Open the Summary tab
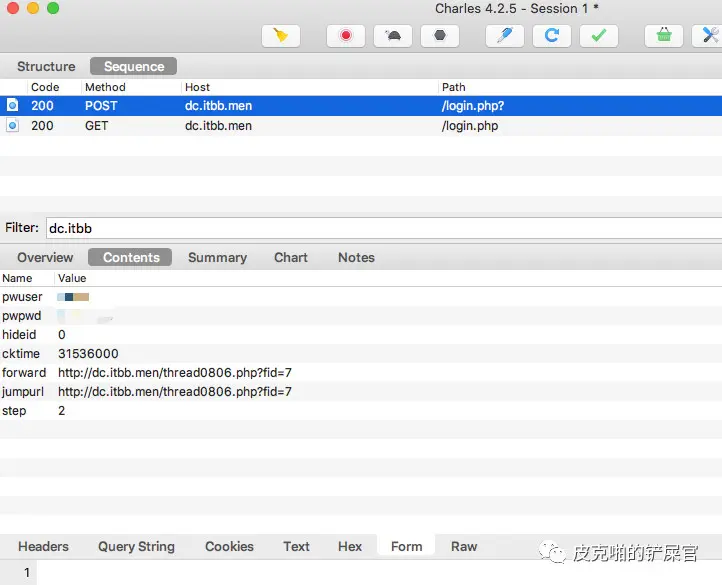Viewport: 722px width, 585px height. coord(217,257)
